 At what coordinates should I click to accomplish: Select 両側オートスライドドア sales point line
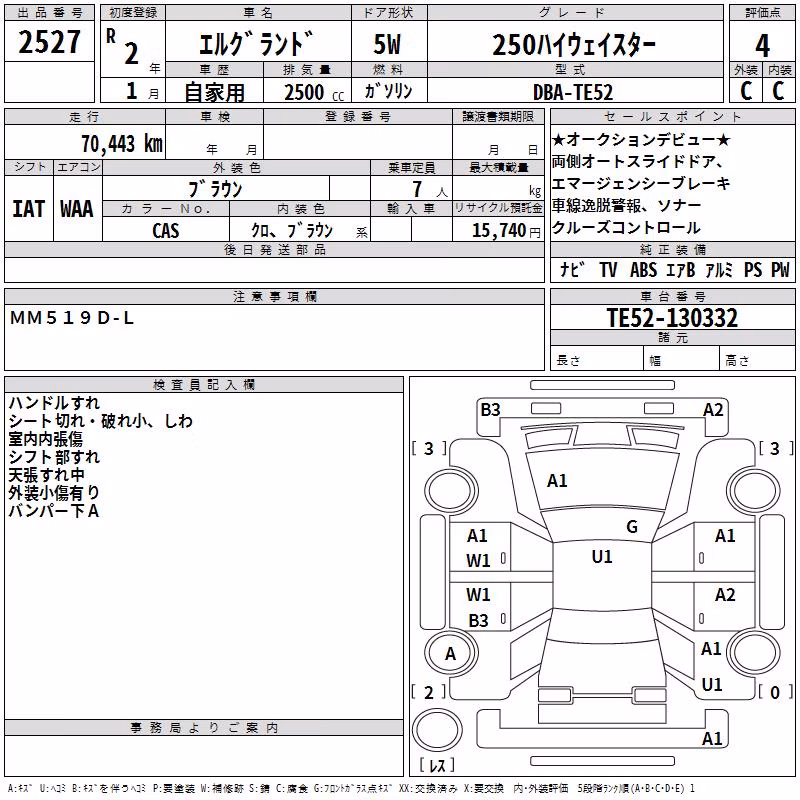click(x=637, y=161)
